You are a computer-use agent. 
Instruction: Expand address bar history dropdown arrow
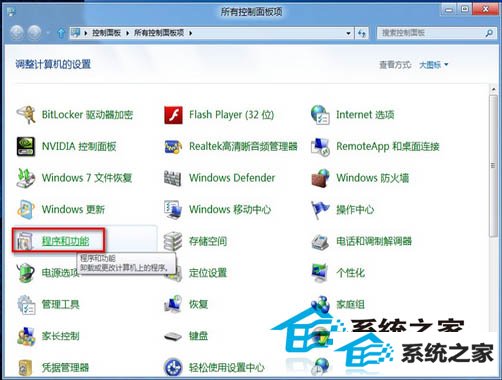tap(348, 33)
